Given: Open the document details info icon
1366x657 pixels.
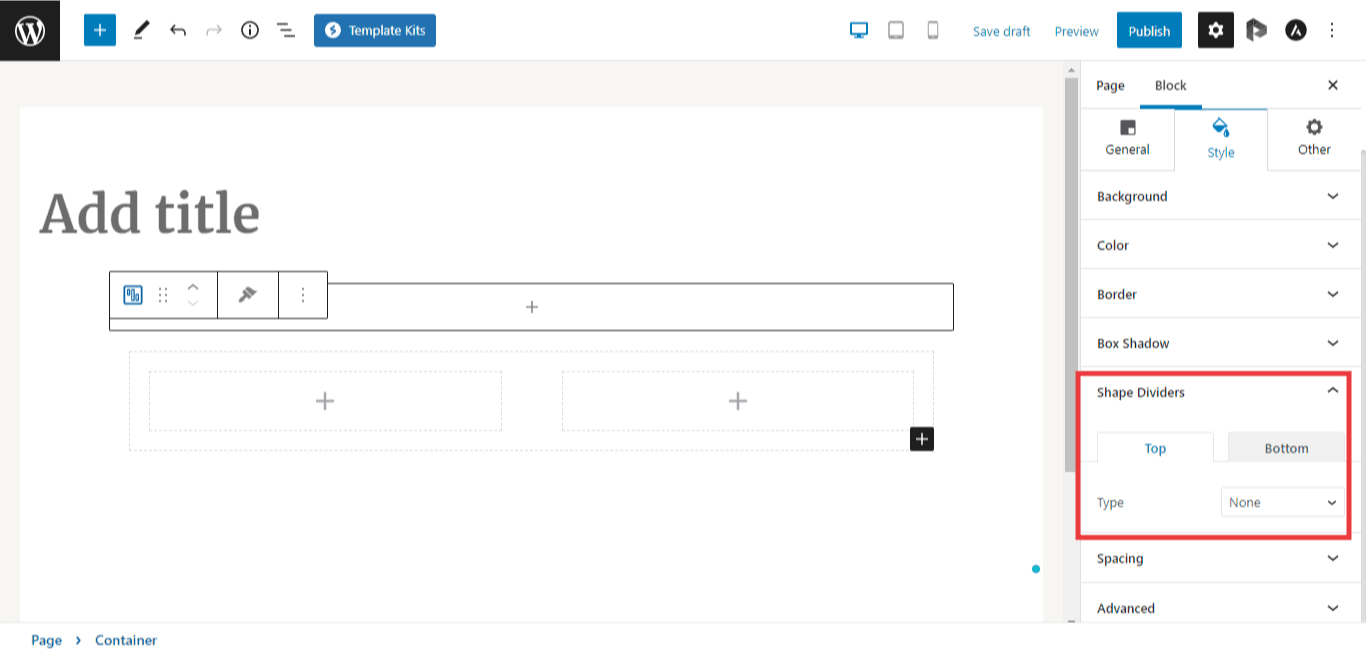Looking at the screenshot, I should pos(250,30).
